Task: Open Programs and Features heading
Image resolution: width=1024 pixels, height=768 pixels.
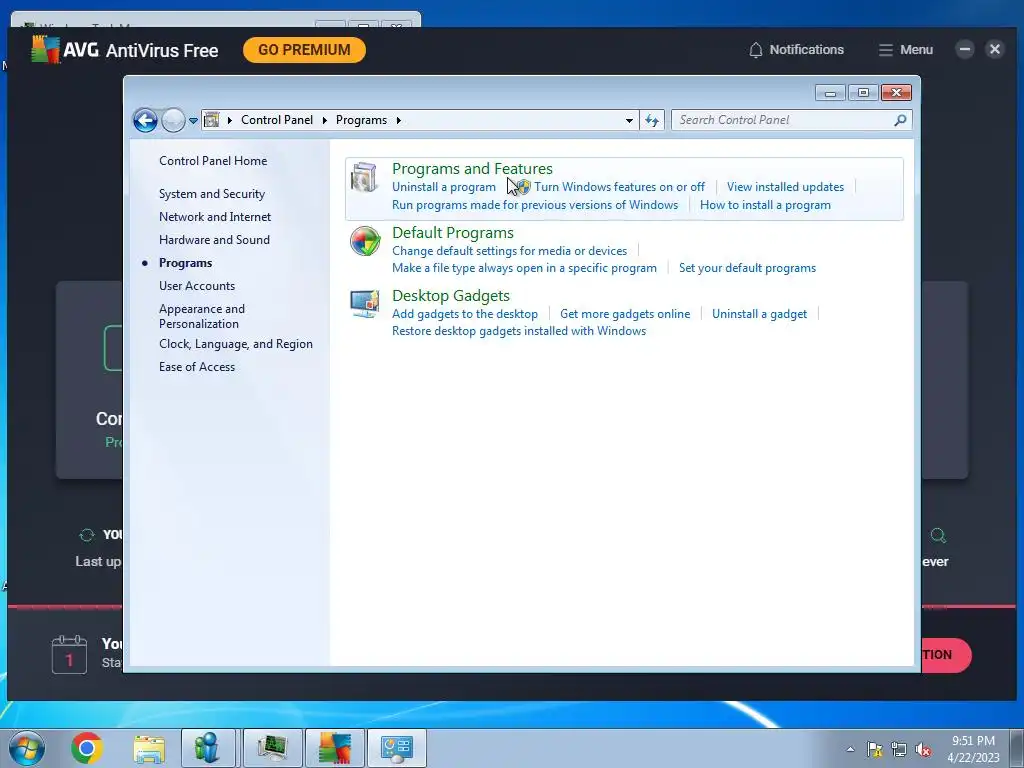Action: (472, 168)
